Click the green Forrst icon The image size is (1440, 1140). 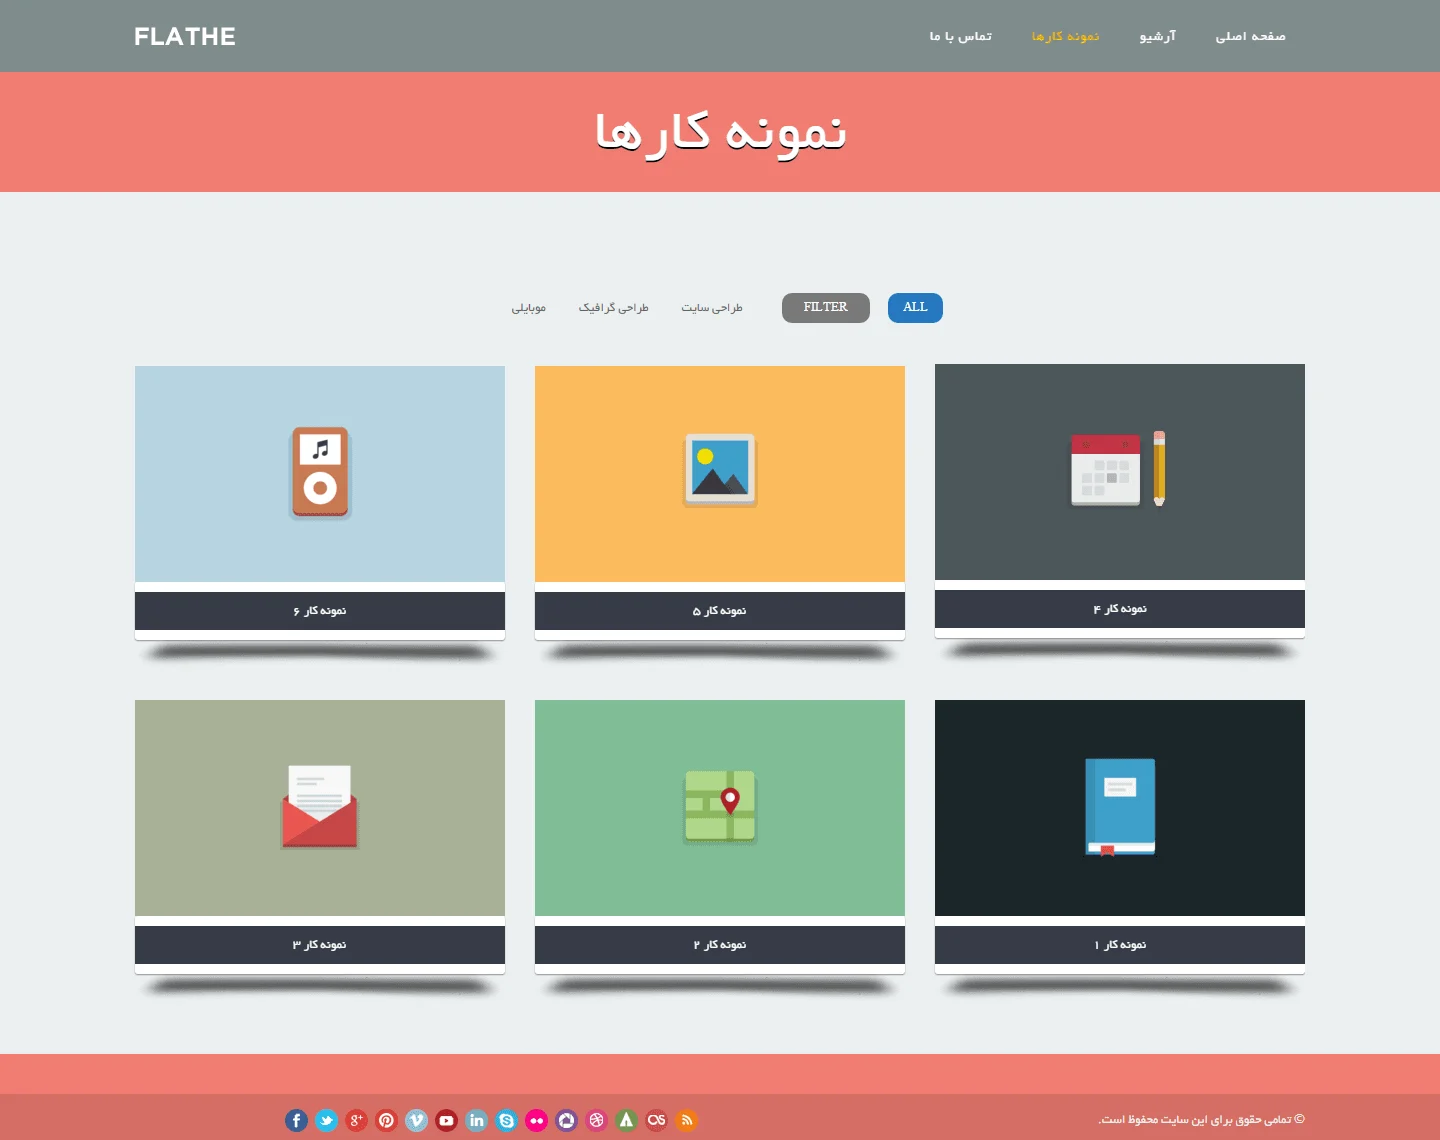626,1120
